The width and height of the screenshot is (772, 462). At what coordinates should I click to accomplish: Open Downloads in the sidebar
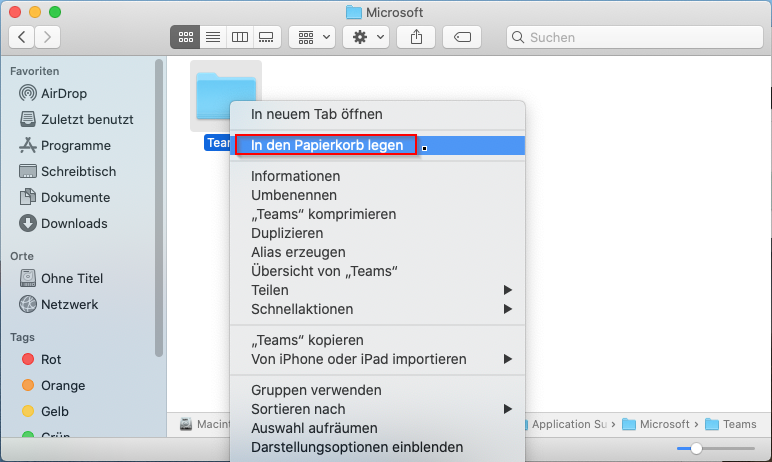(x=63, y=223)
